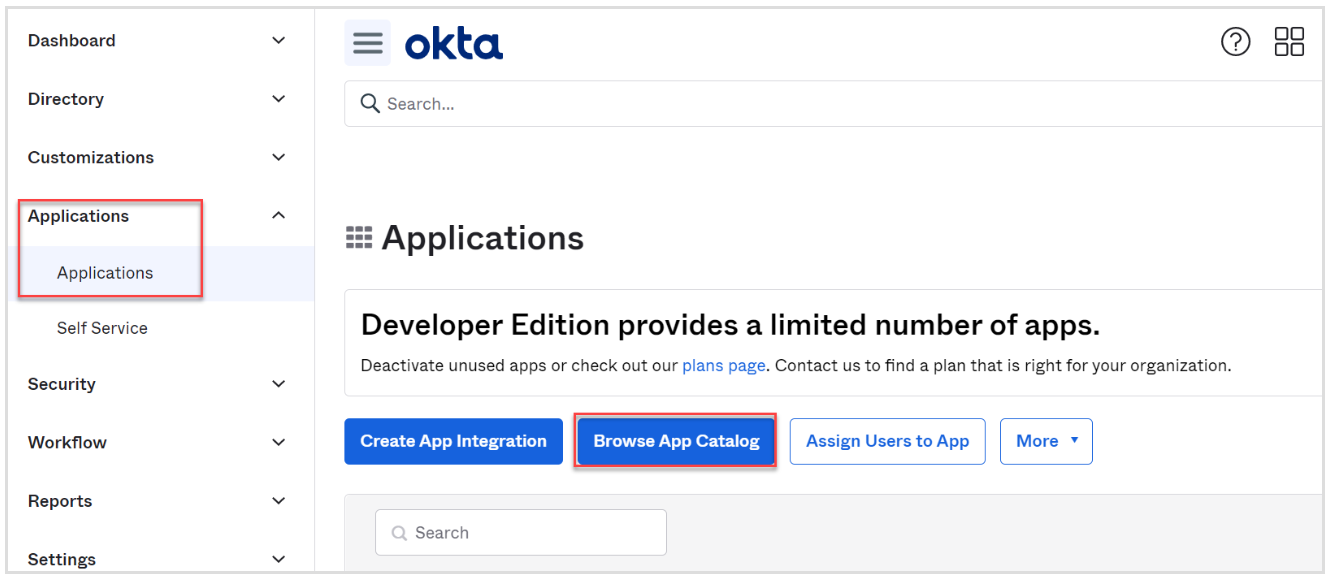Click Assign Users to App

(x=887, y=441)
